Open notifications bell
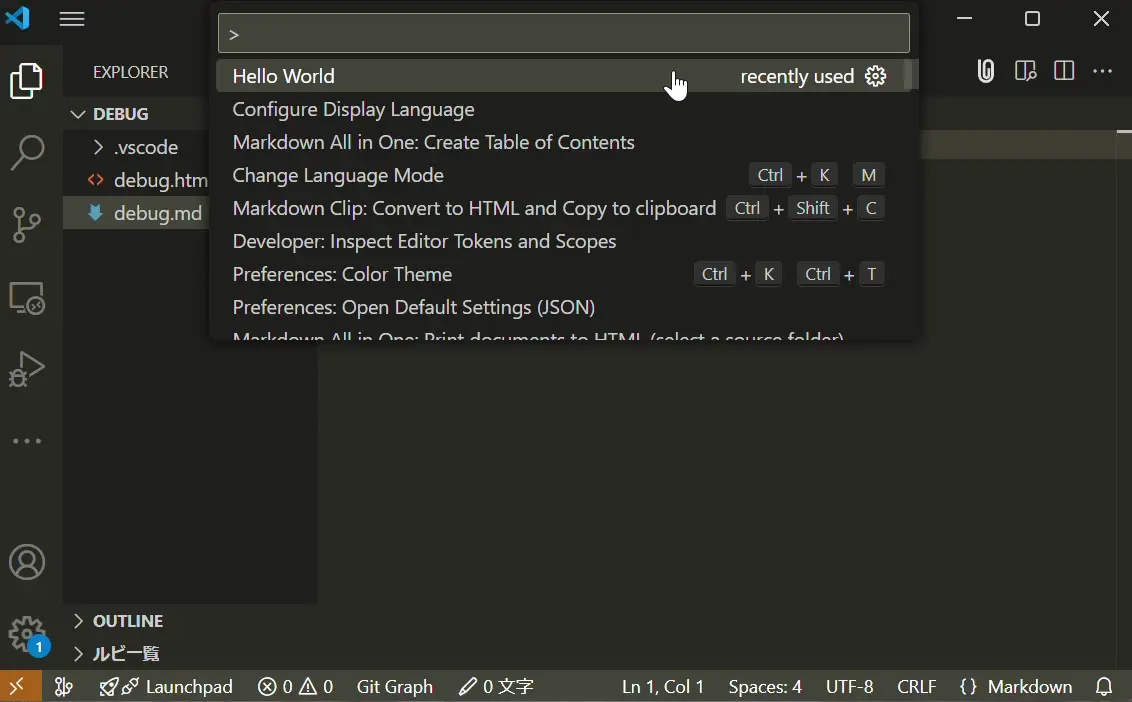 (x=1104, y=686)
